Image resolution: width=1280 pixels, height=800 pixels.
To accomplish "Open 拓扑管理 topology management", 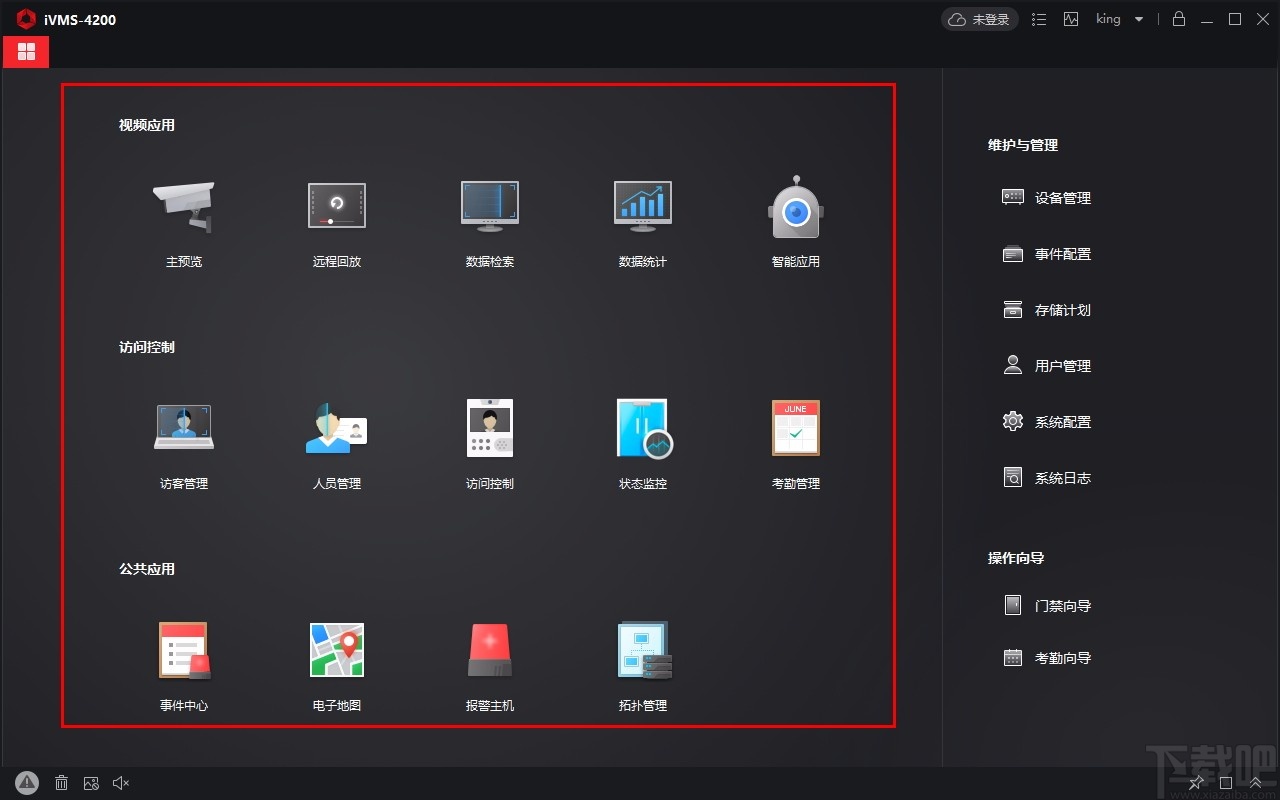I will tap(642, 658).
